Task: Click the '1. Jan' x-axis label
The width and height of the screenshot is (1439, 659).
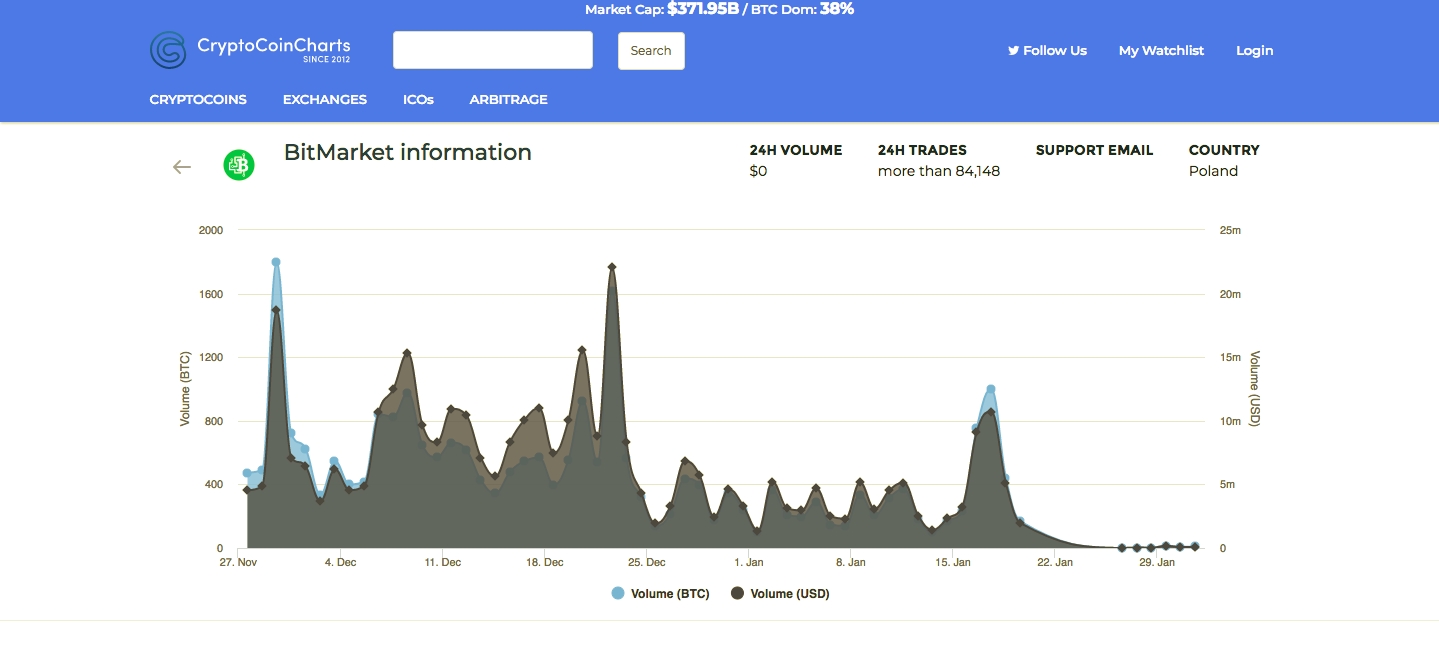Action: [x=749, y=562]
